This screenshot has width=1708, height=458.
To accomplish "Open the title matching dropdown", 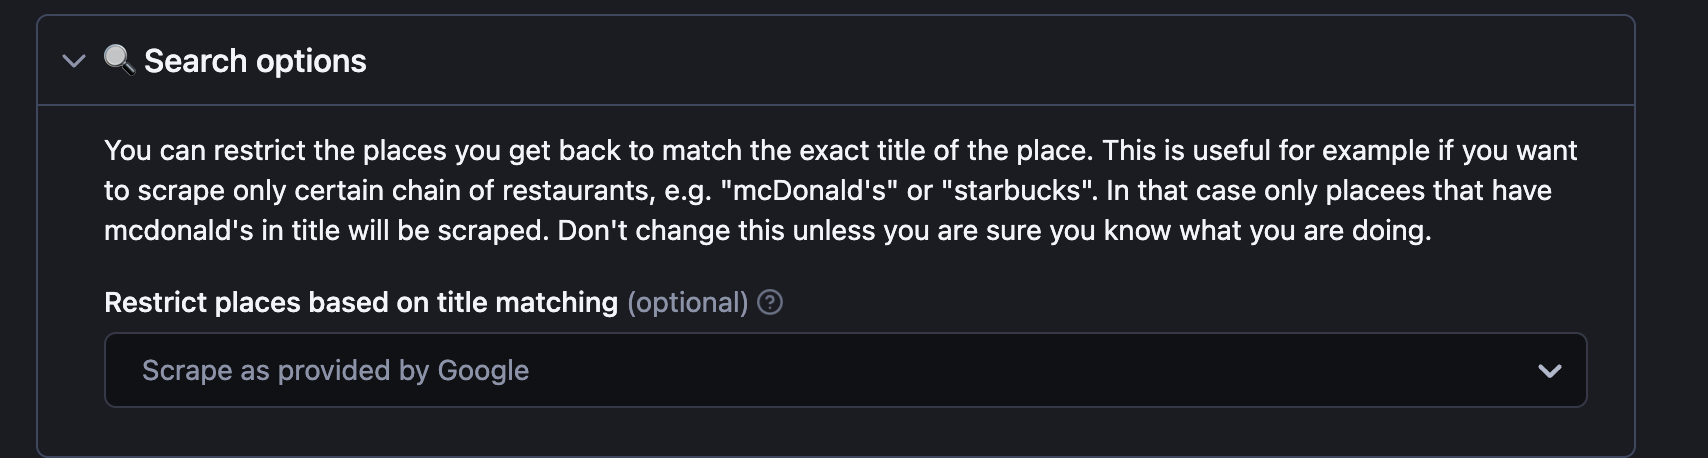I will 845,370.
